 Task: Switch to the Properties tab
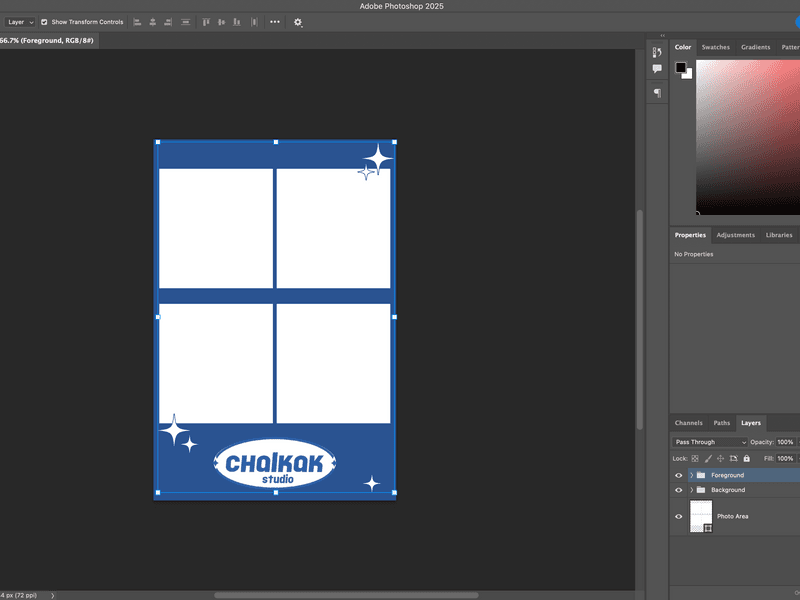pyautogui.click(x=690, y=235)
